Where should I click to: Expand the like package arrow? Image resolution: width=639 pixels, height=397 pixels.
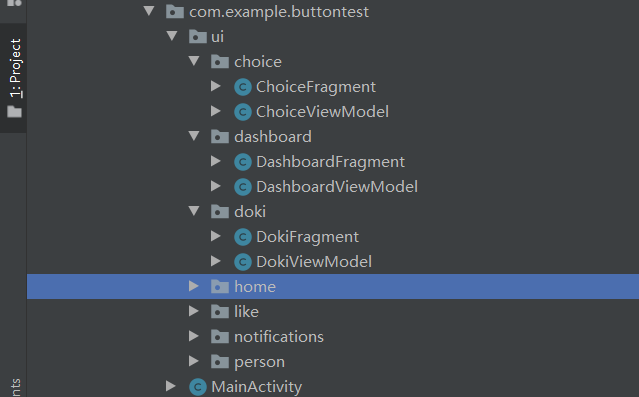(194, 311)
